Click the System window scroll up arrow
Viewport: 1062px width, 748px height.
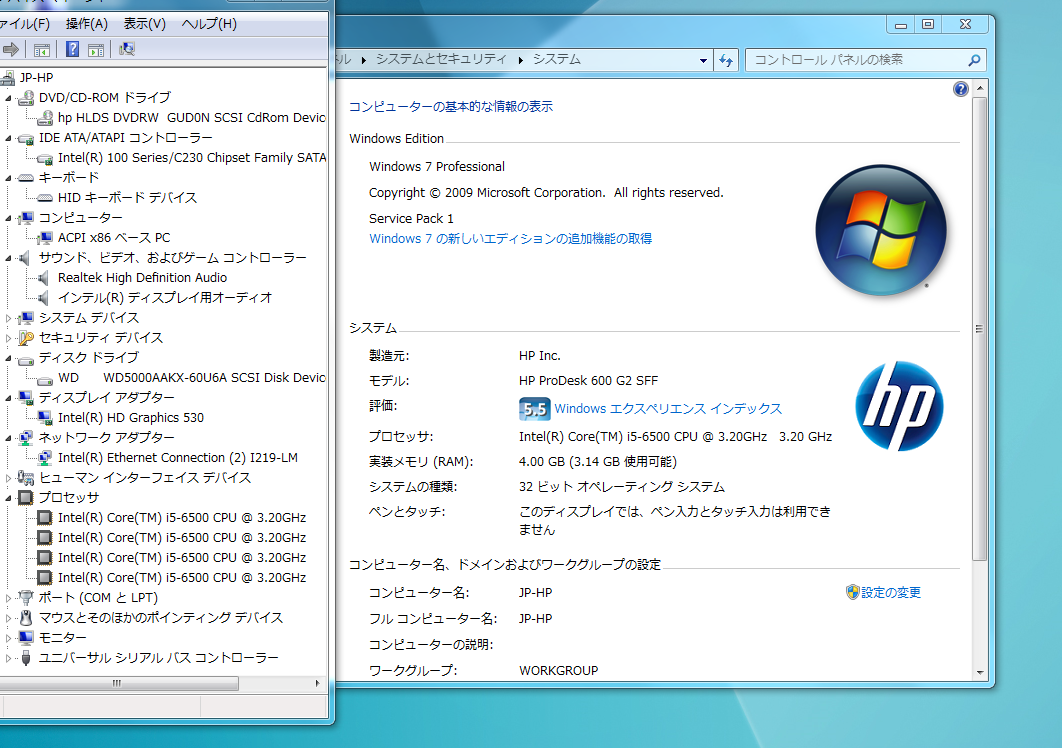979,89
